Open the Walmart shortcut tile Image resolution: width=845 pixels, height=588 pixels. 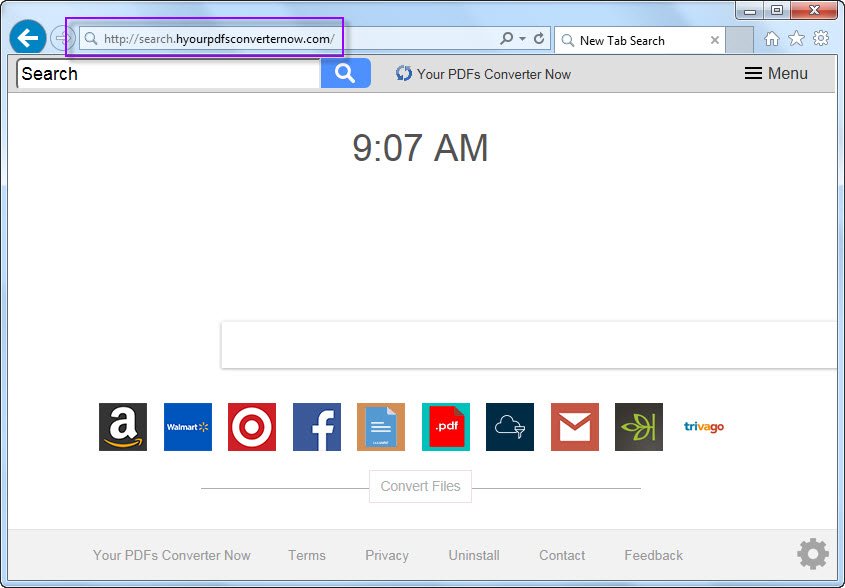point(188,427)
